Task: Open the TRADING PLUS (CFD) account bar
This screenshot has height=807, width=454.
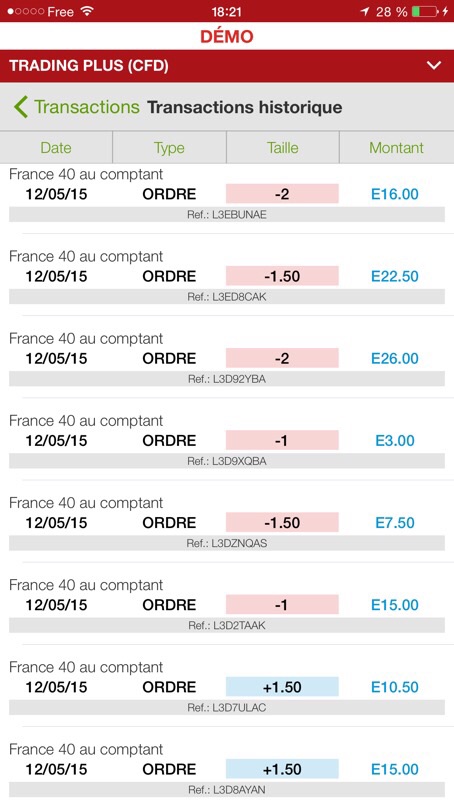Action: [227, 66]
